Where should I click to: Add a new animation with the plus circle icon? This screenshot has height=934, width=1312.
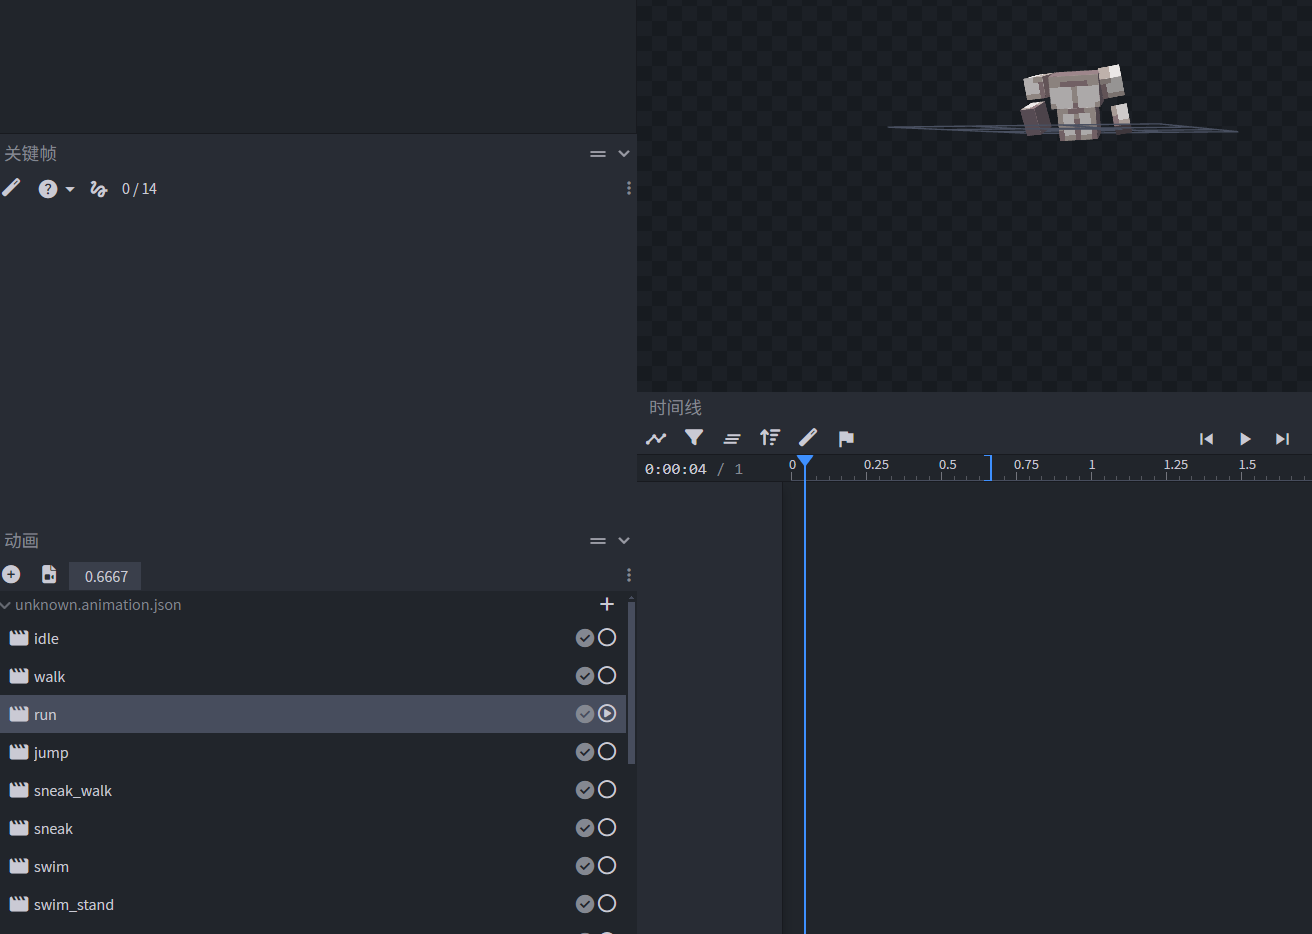click(11, 574)
